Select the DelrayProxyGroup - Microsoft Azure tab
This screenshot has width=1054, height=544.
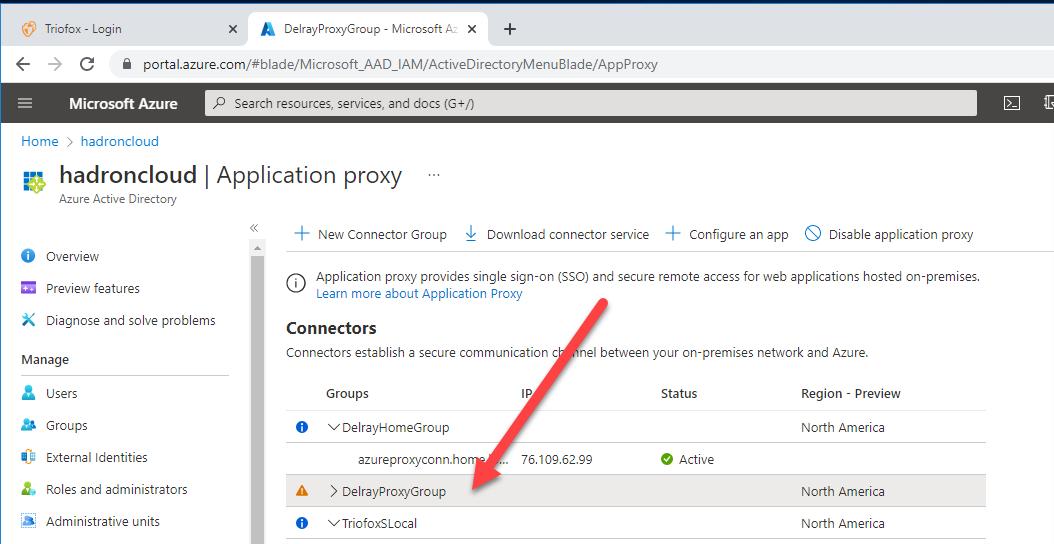point(368,29)
